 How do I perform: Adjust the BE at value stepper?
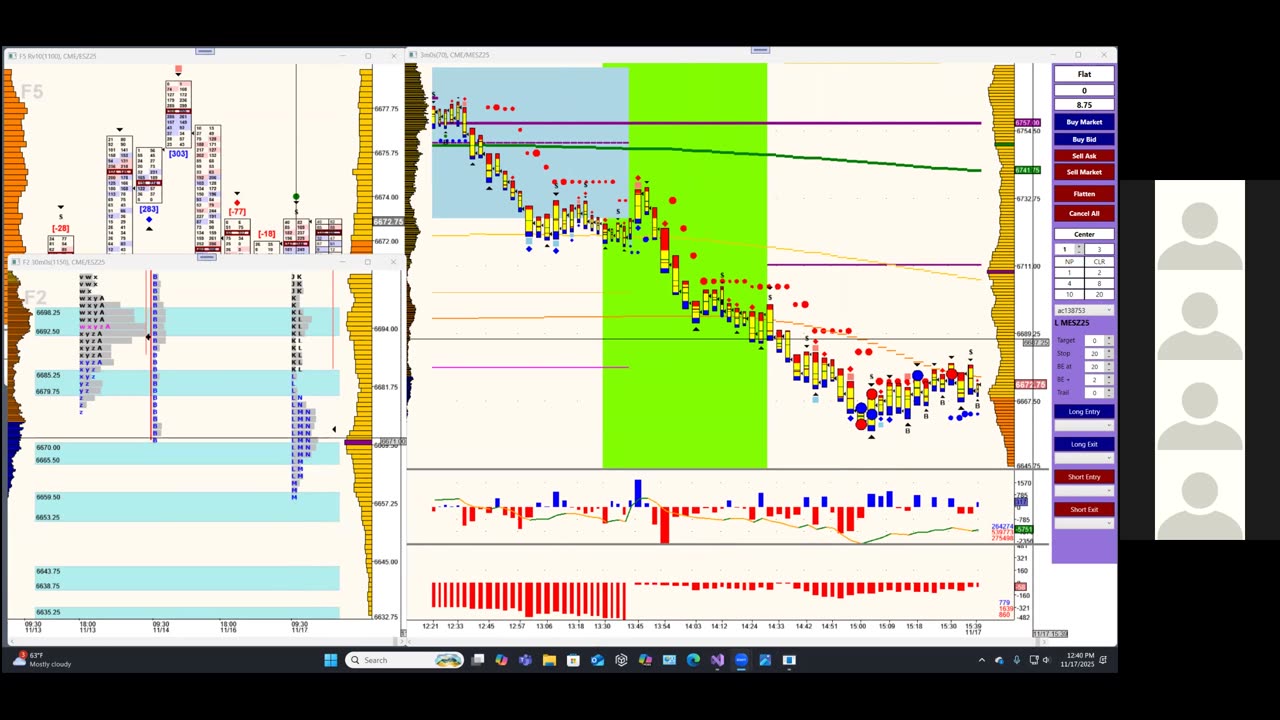point(1109,367)
